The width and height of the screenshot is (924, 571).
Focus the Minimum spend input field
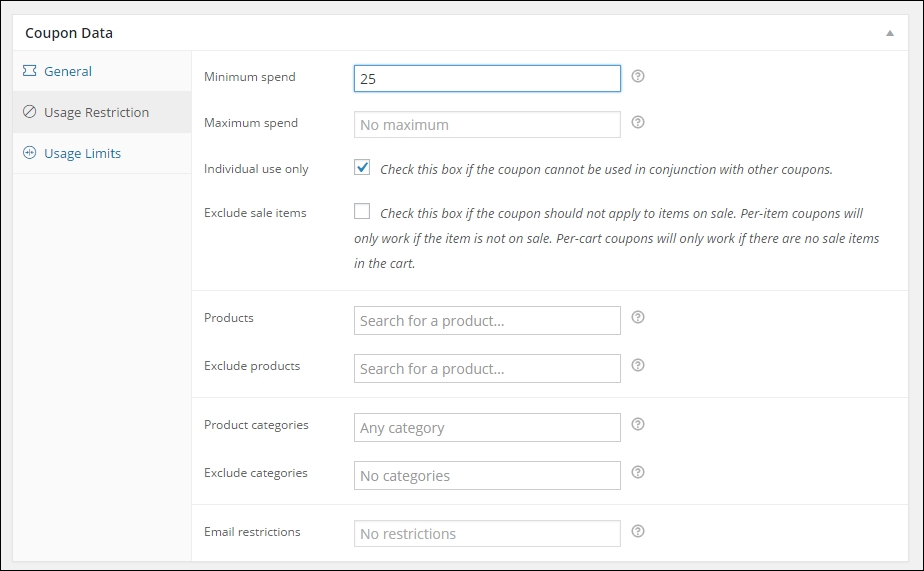487,79
